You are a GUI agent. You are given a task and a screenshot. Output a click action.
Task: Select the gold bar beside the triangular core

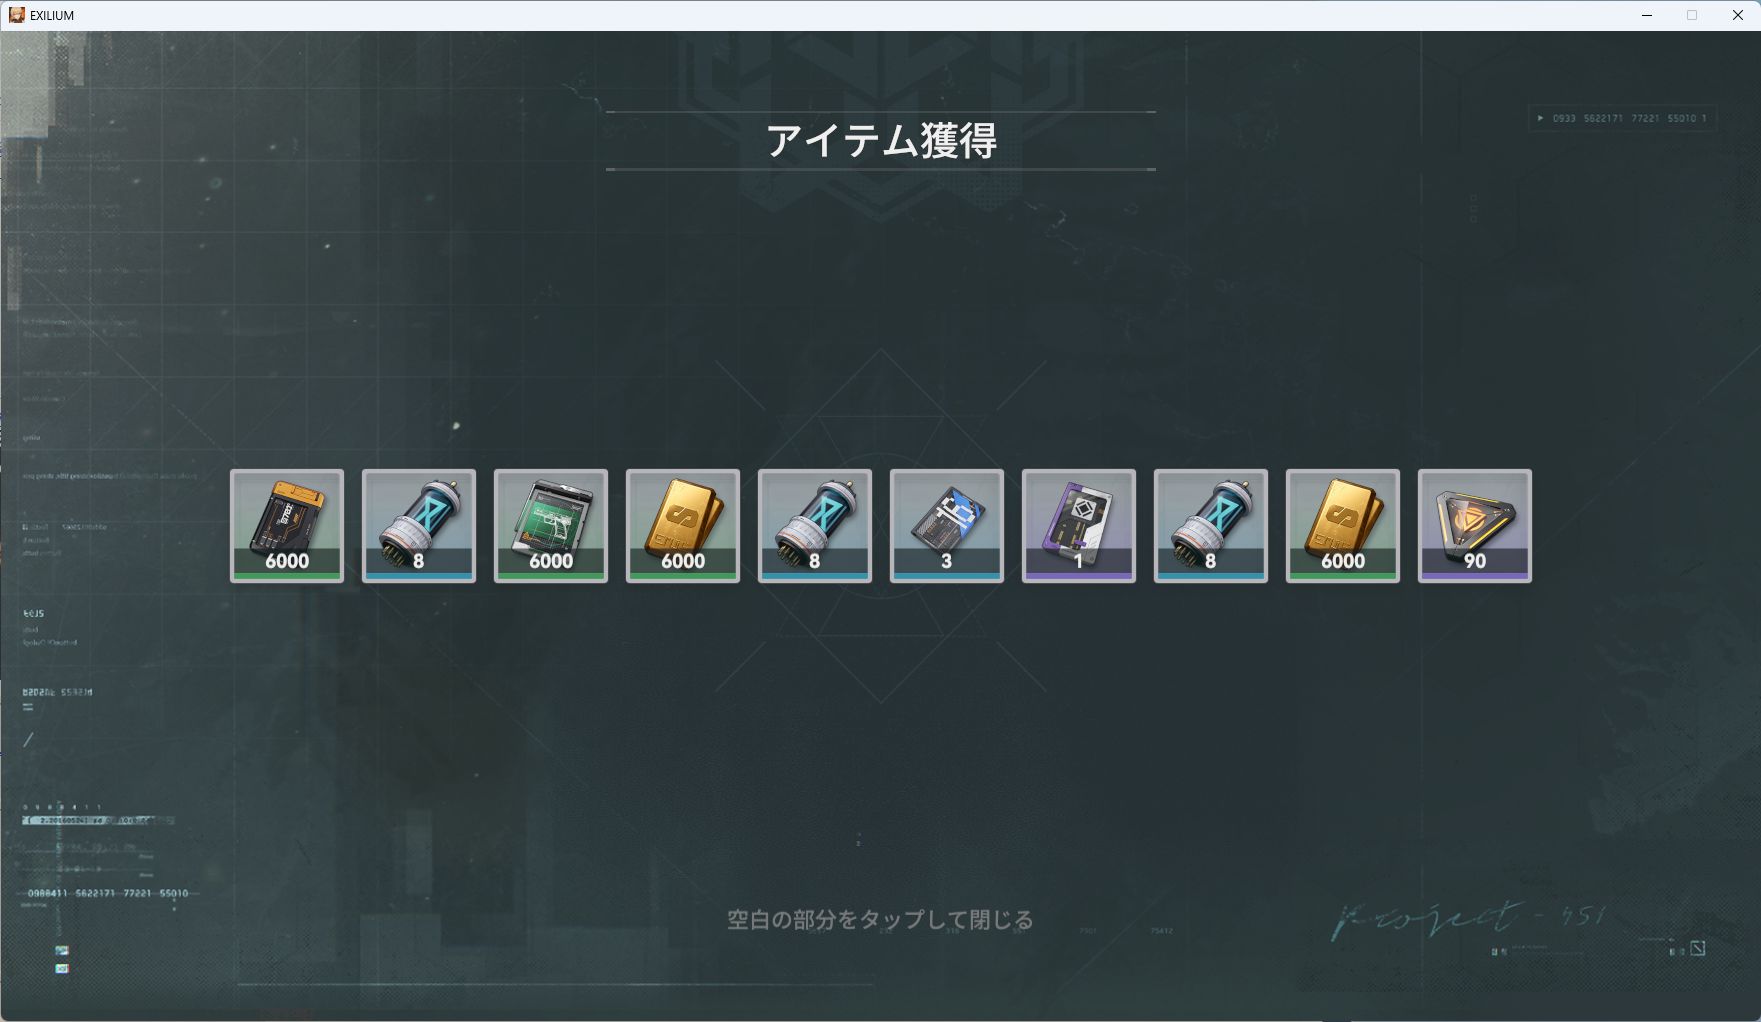tap(1343, 526)
